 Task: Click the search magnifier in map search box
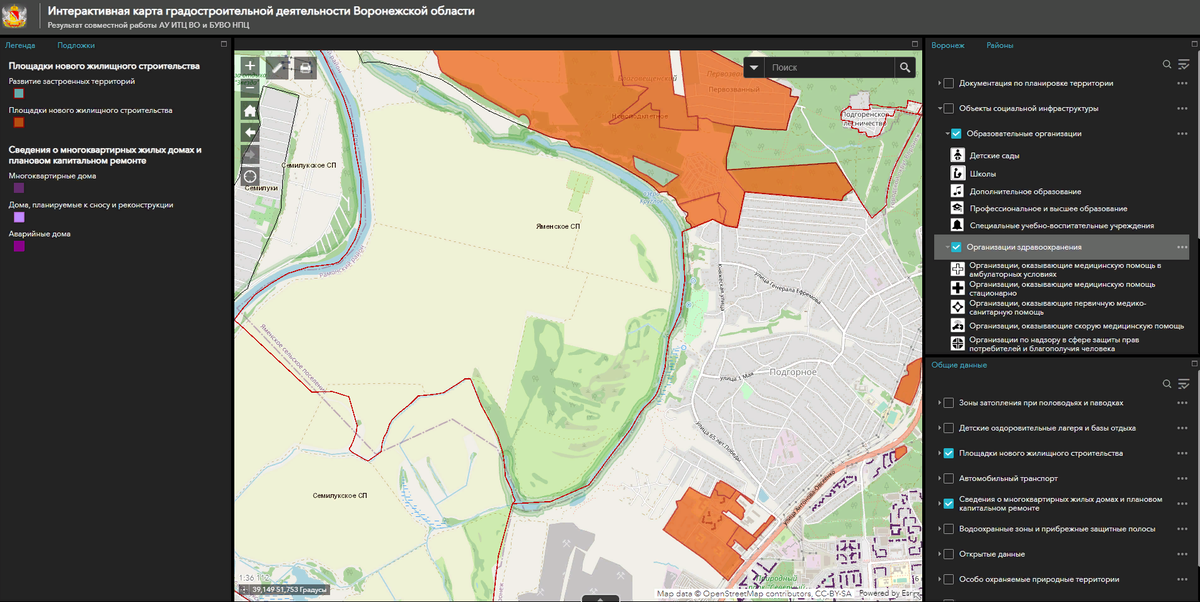point(905,67)
